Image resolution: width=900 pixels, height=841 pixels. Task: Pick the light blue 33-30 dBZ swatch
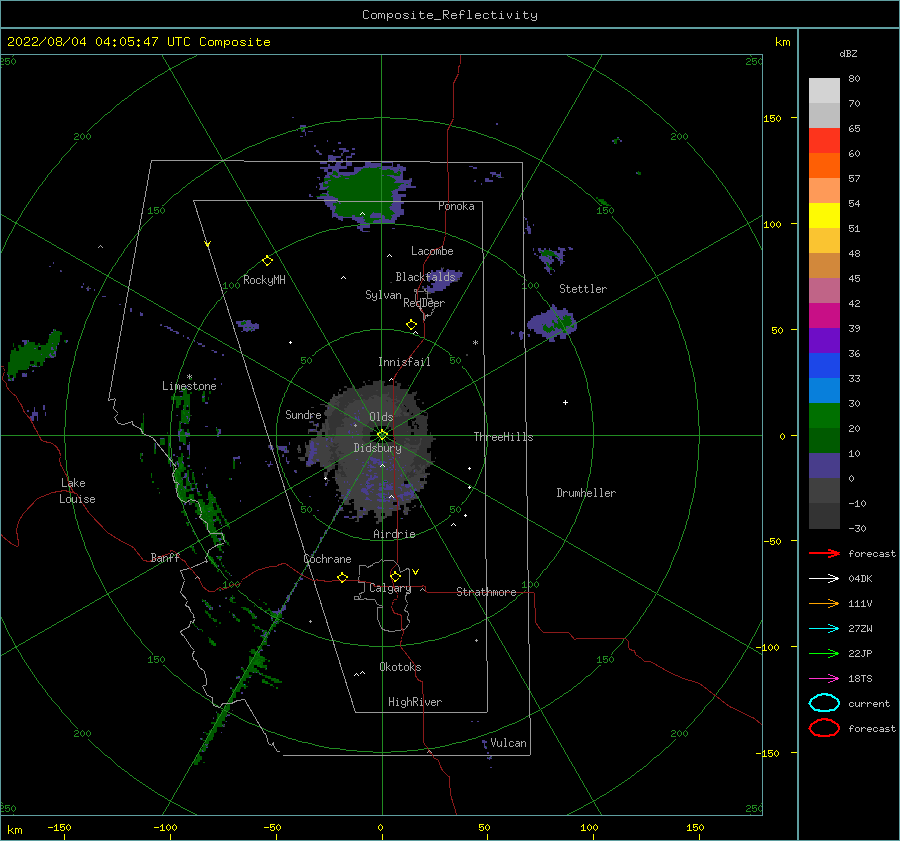pyautogui.click(x=824, y=390)
